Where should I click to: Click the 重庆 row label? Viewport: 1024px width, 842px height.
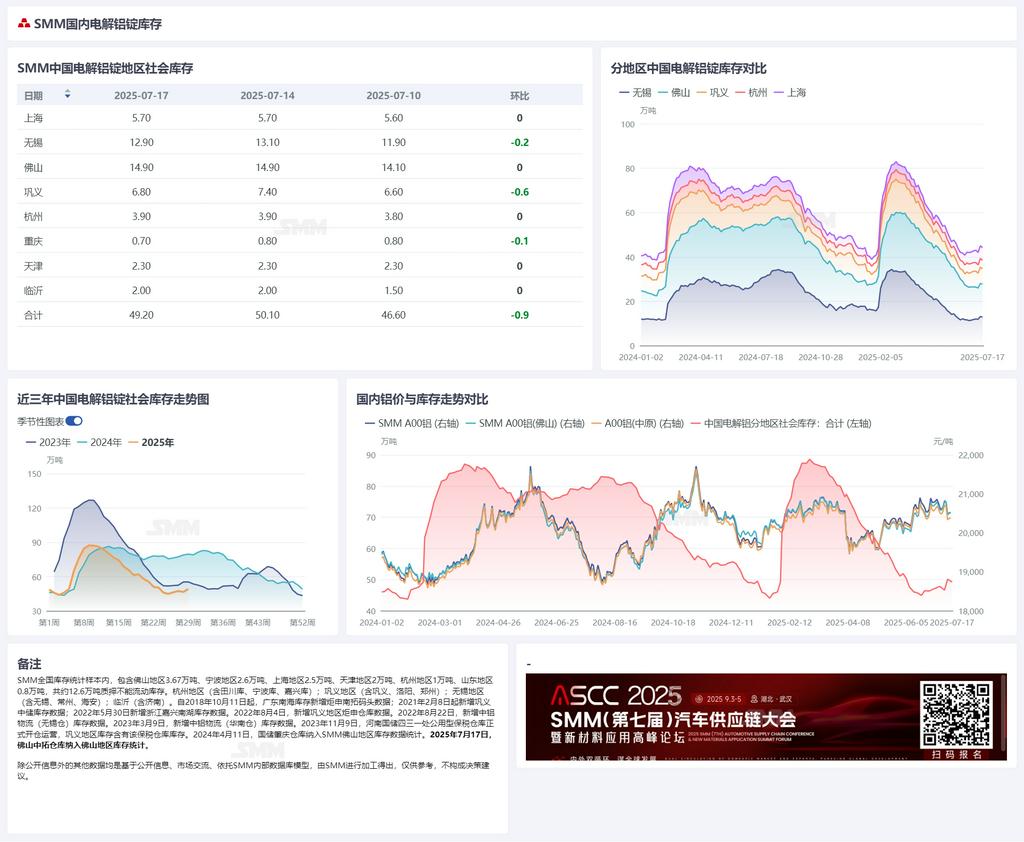[33, 241]
